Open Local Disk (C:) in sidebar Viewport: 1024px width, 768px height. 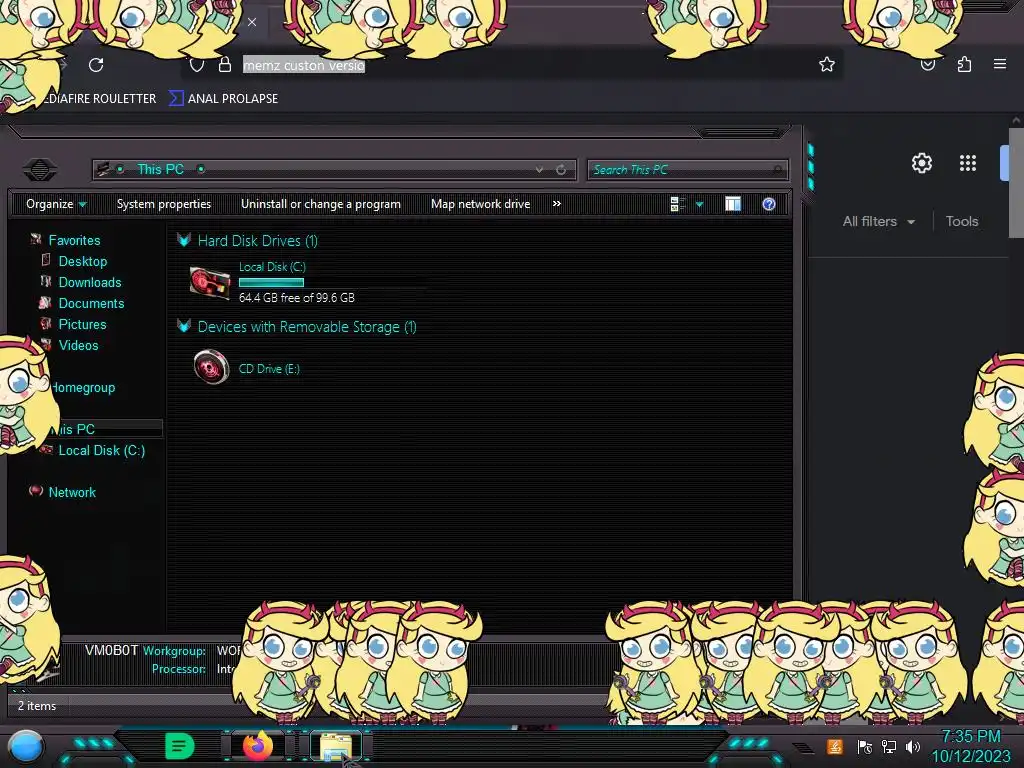pos(101,450)
